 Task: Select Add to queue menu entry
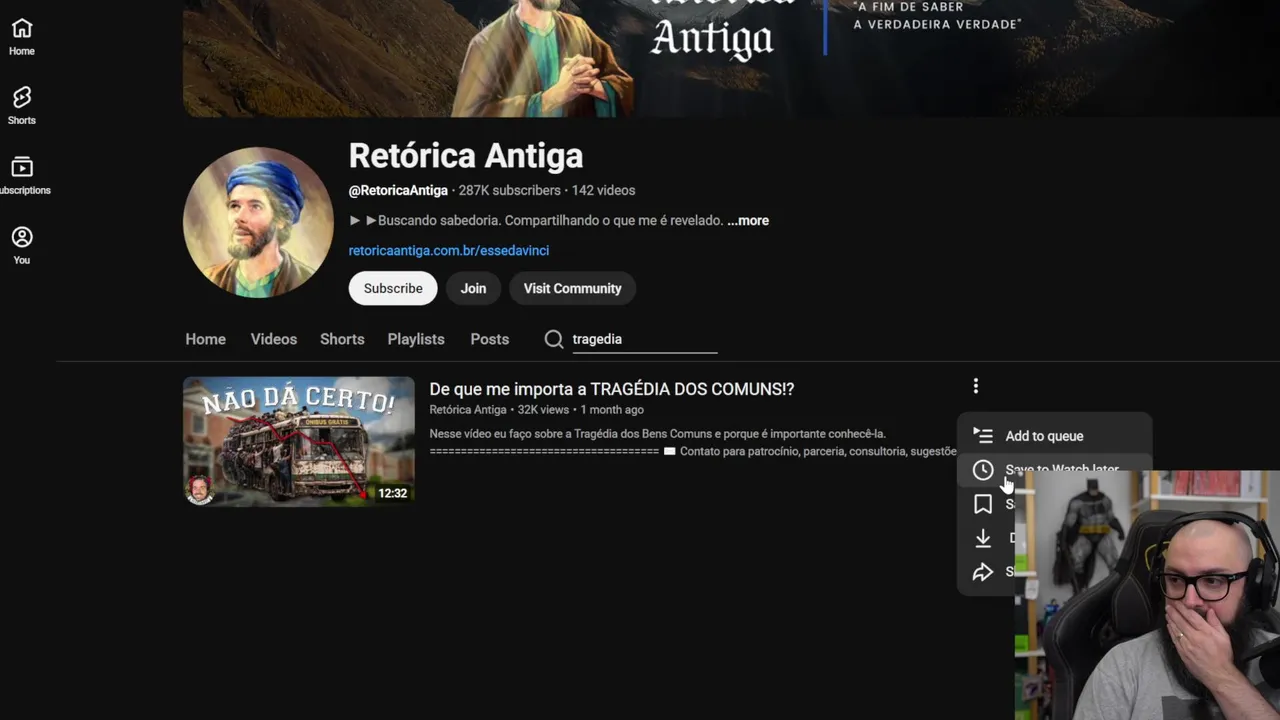coord(1054,436)
